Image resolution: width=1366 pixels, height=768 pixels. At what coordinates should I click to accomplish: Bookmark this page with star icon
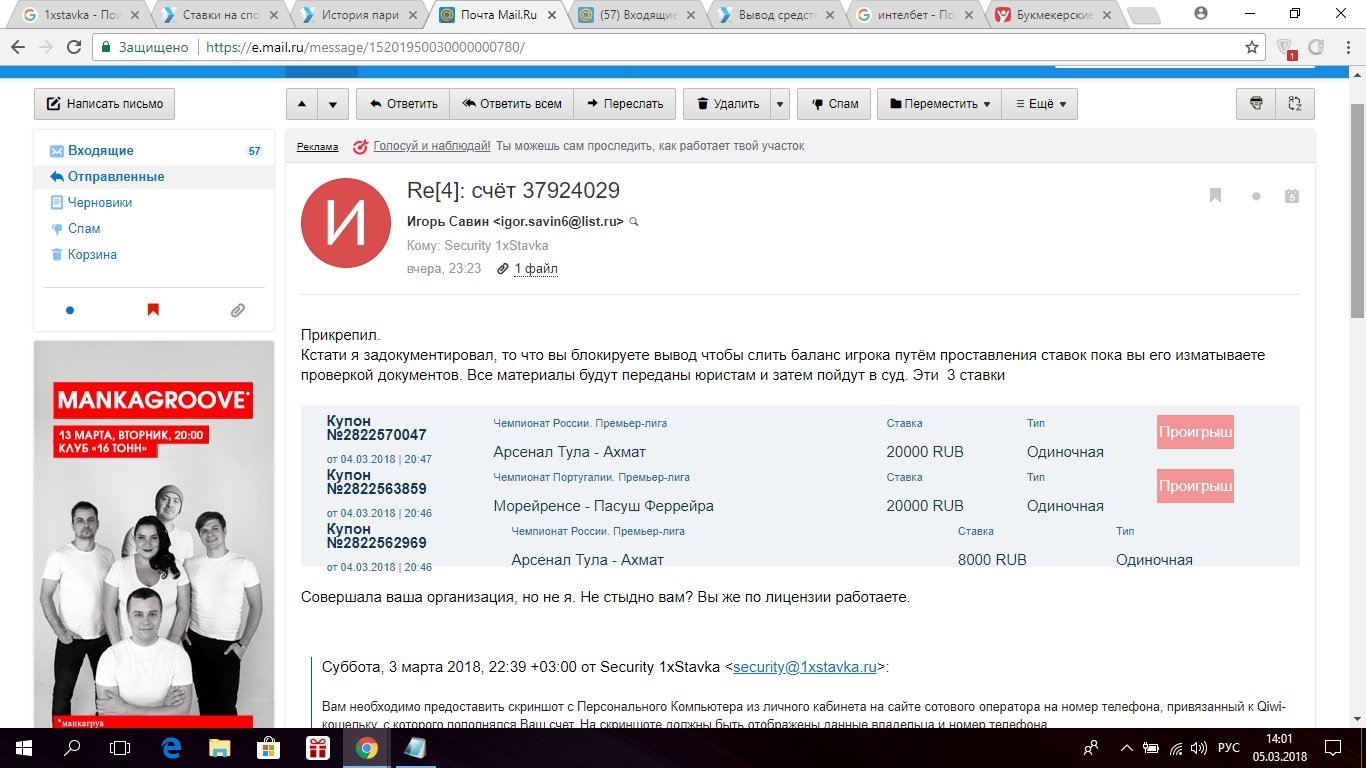(x=1251, y=47)
